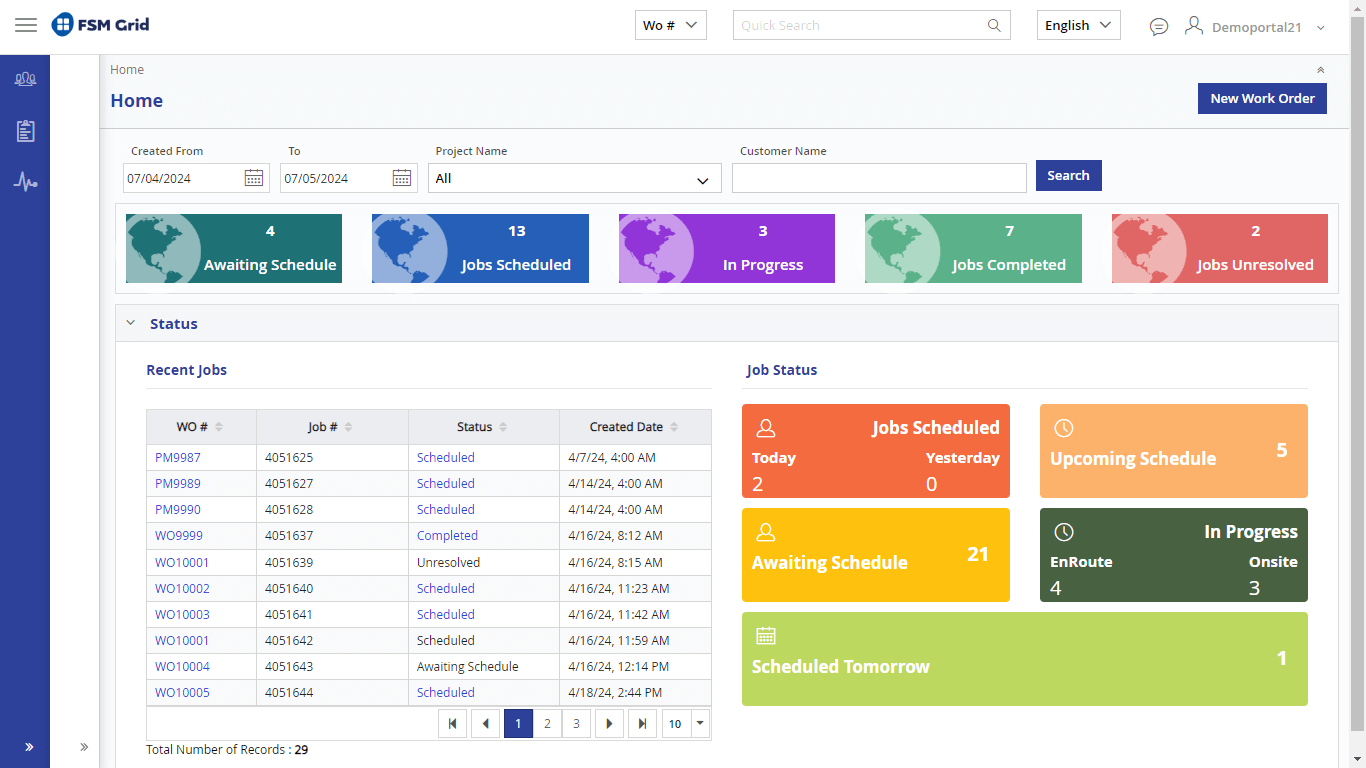Collapse the header with double-chevron up icon
Image resolution: width=1366 pixels, height=768 pixels.
[1320, 70]
